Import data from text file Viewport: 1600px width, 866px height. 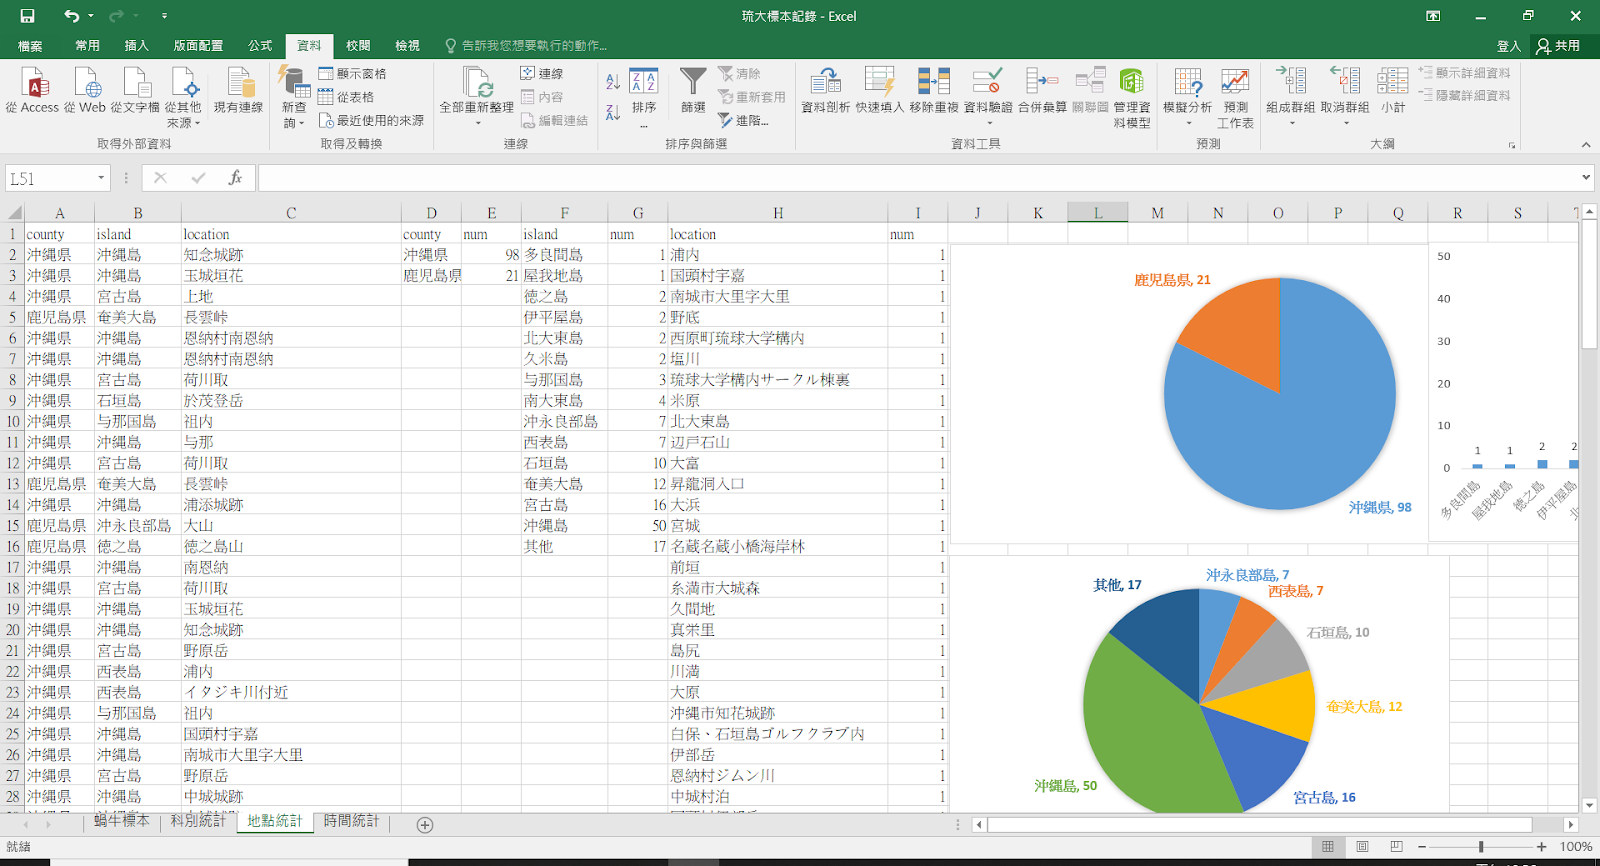135,91
